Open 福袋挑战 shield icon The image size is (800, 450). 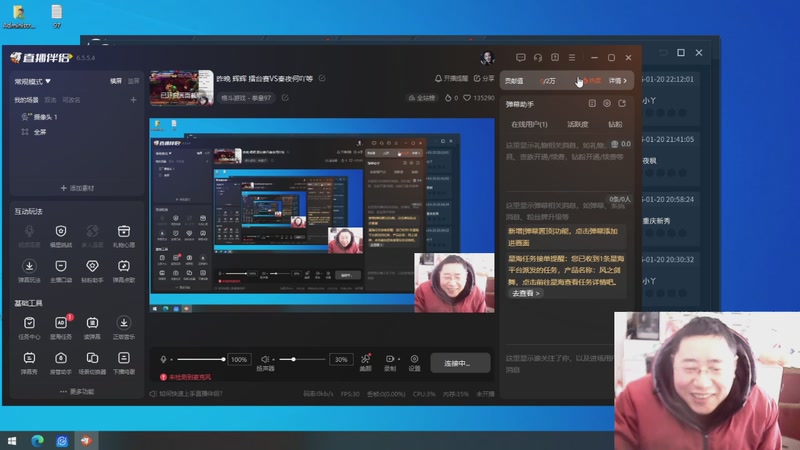click(61, 231)
